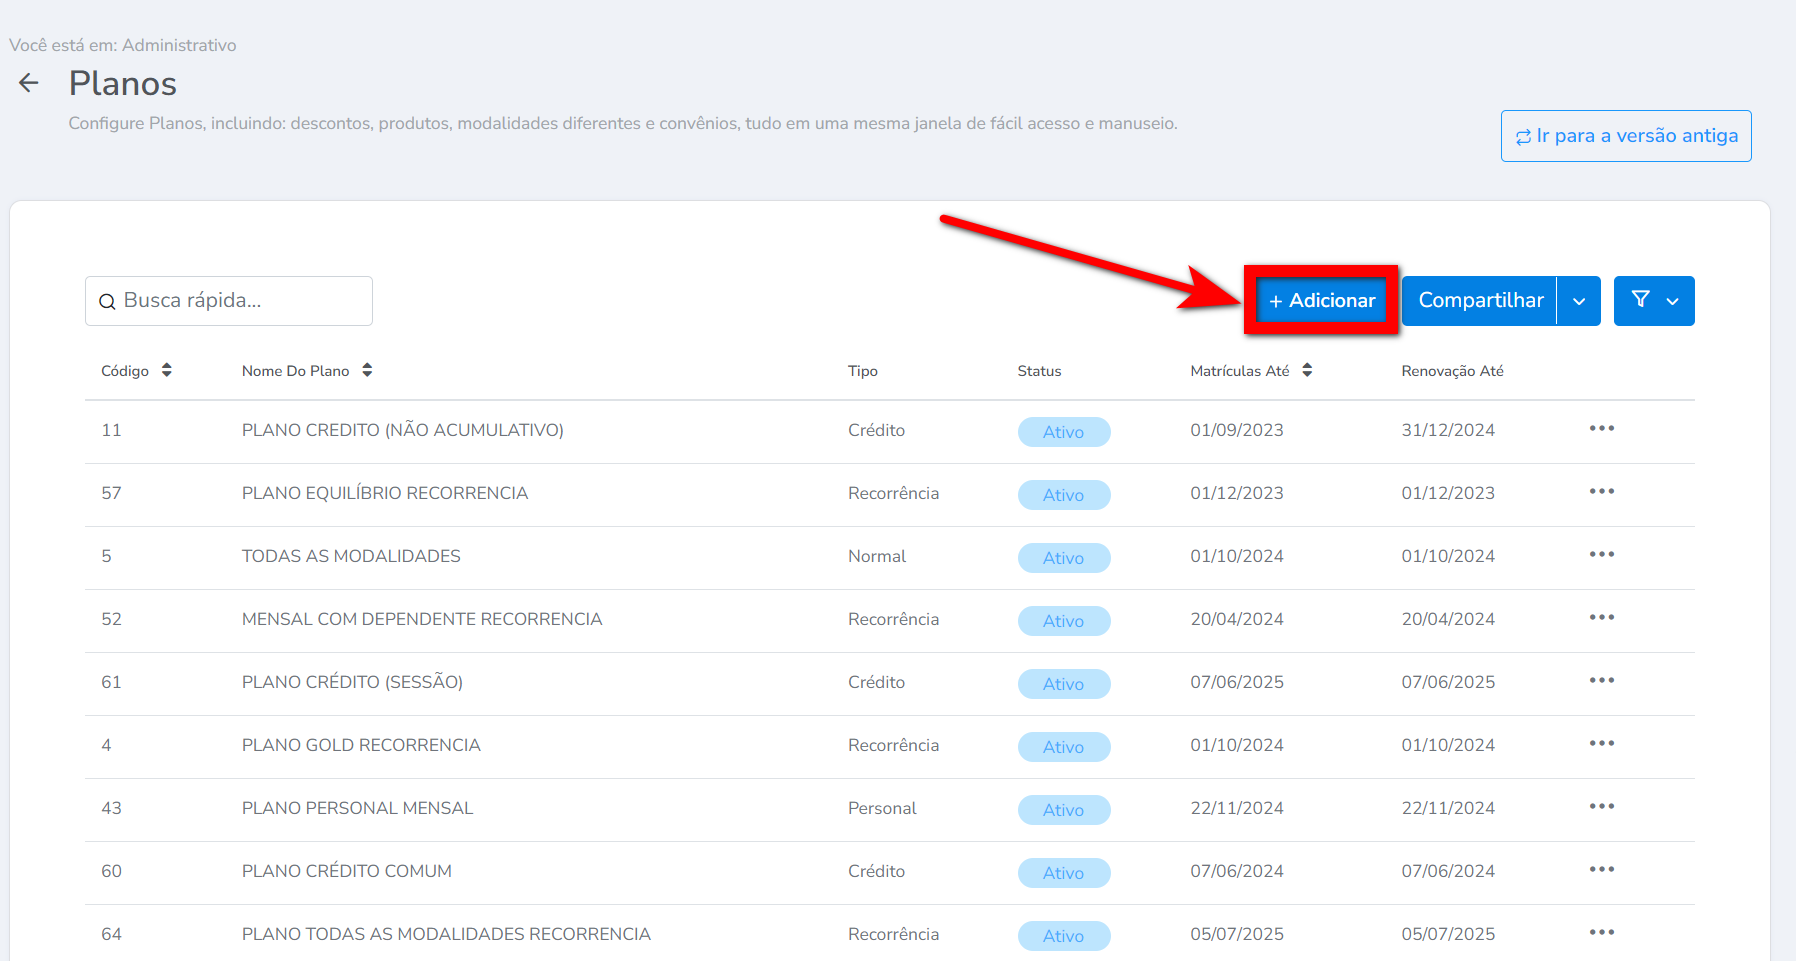Sort the table by Código column
1796x961 pixels.
(x=166, y=371)
